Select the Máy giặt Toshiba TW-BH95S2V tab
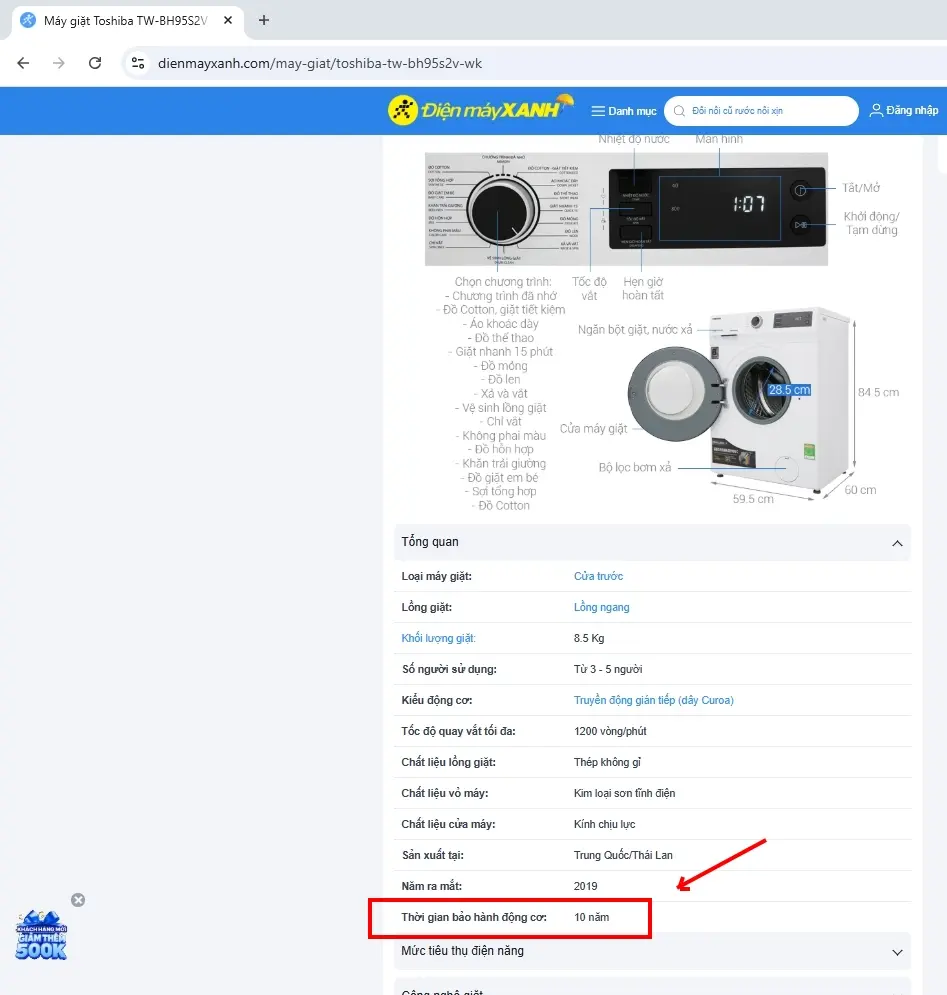The image size is (947, 995). pos(126,20)
